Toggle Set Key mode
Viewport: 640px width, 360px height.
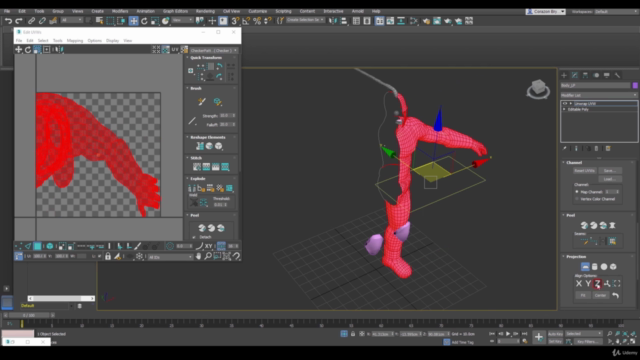pos(556,341)
